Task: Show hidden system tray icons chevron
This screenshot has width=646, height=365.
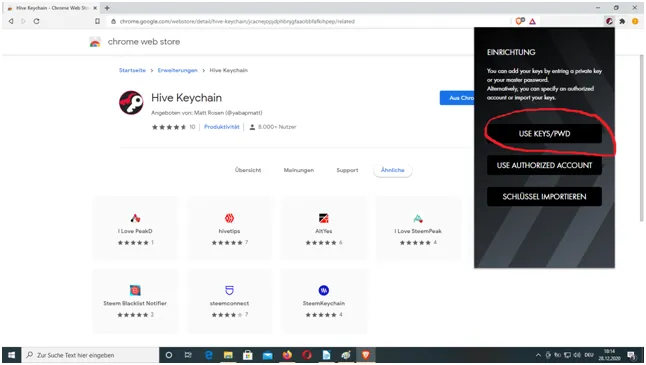Action: pos(538,355)
